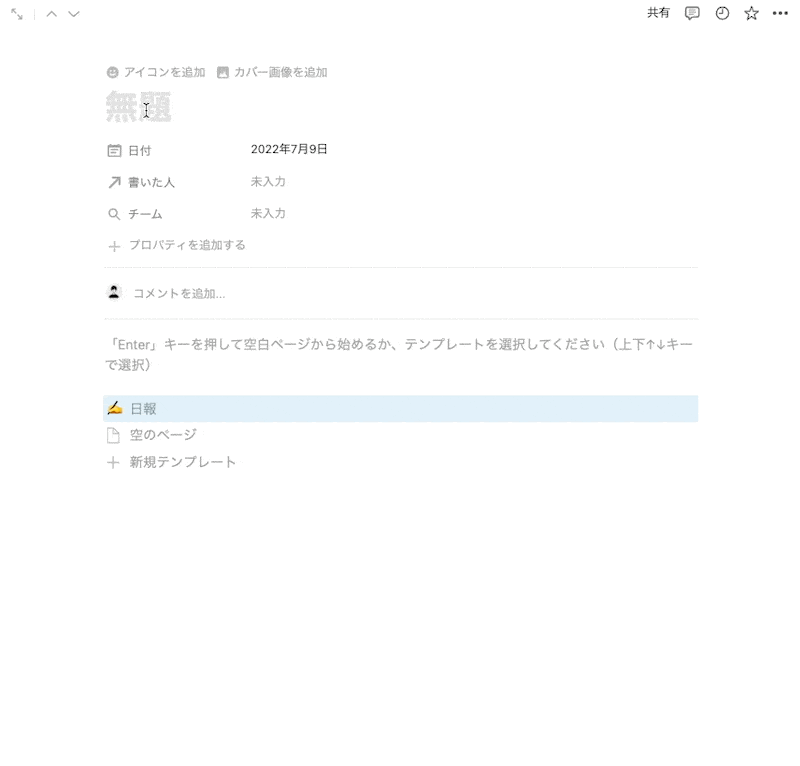Open the 日付 property label
The height and width of the screenshot is (766, 800).
click(139, 151)
